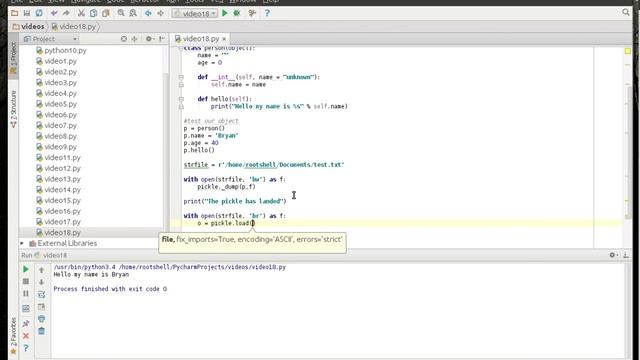This screenshot has width=640, height=360.
Task: Run video18 with the toolbar green play
Action: (224, 13)
